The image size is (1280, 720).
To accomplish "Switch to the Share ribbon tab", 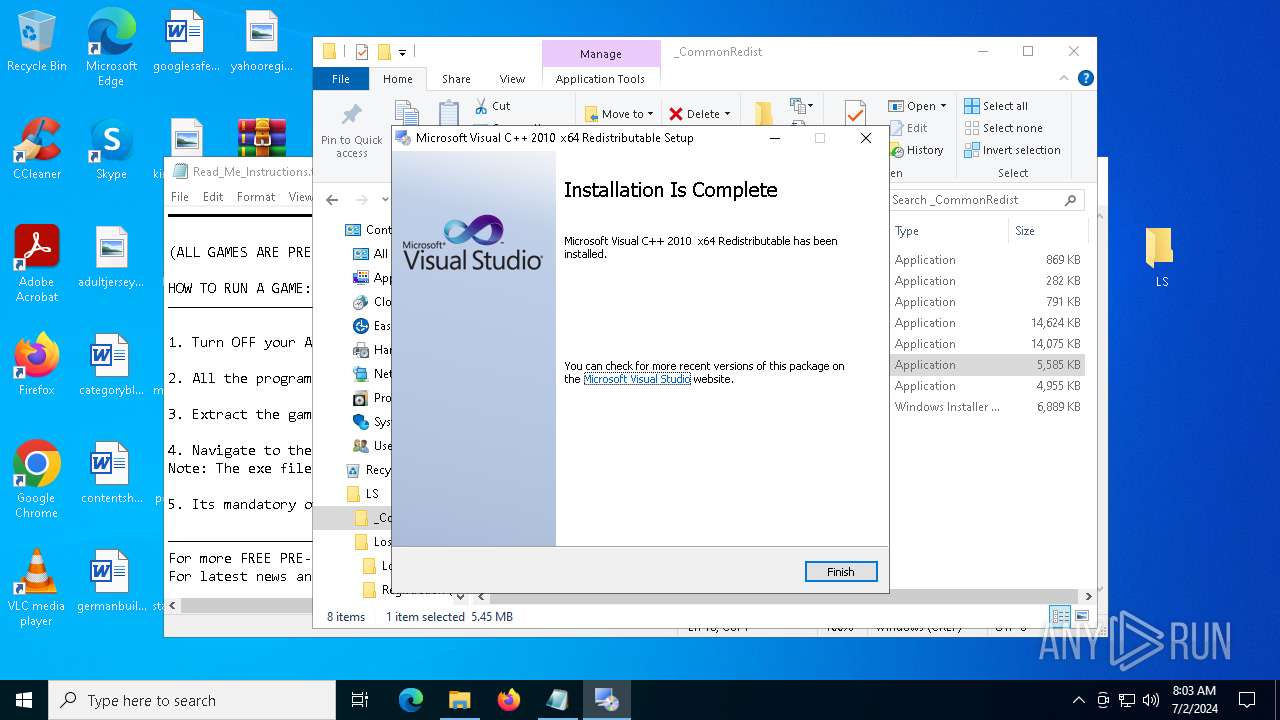I will coord(456,79).
